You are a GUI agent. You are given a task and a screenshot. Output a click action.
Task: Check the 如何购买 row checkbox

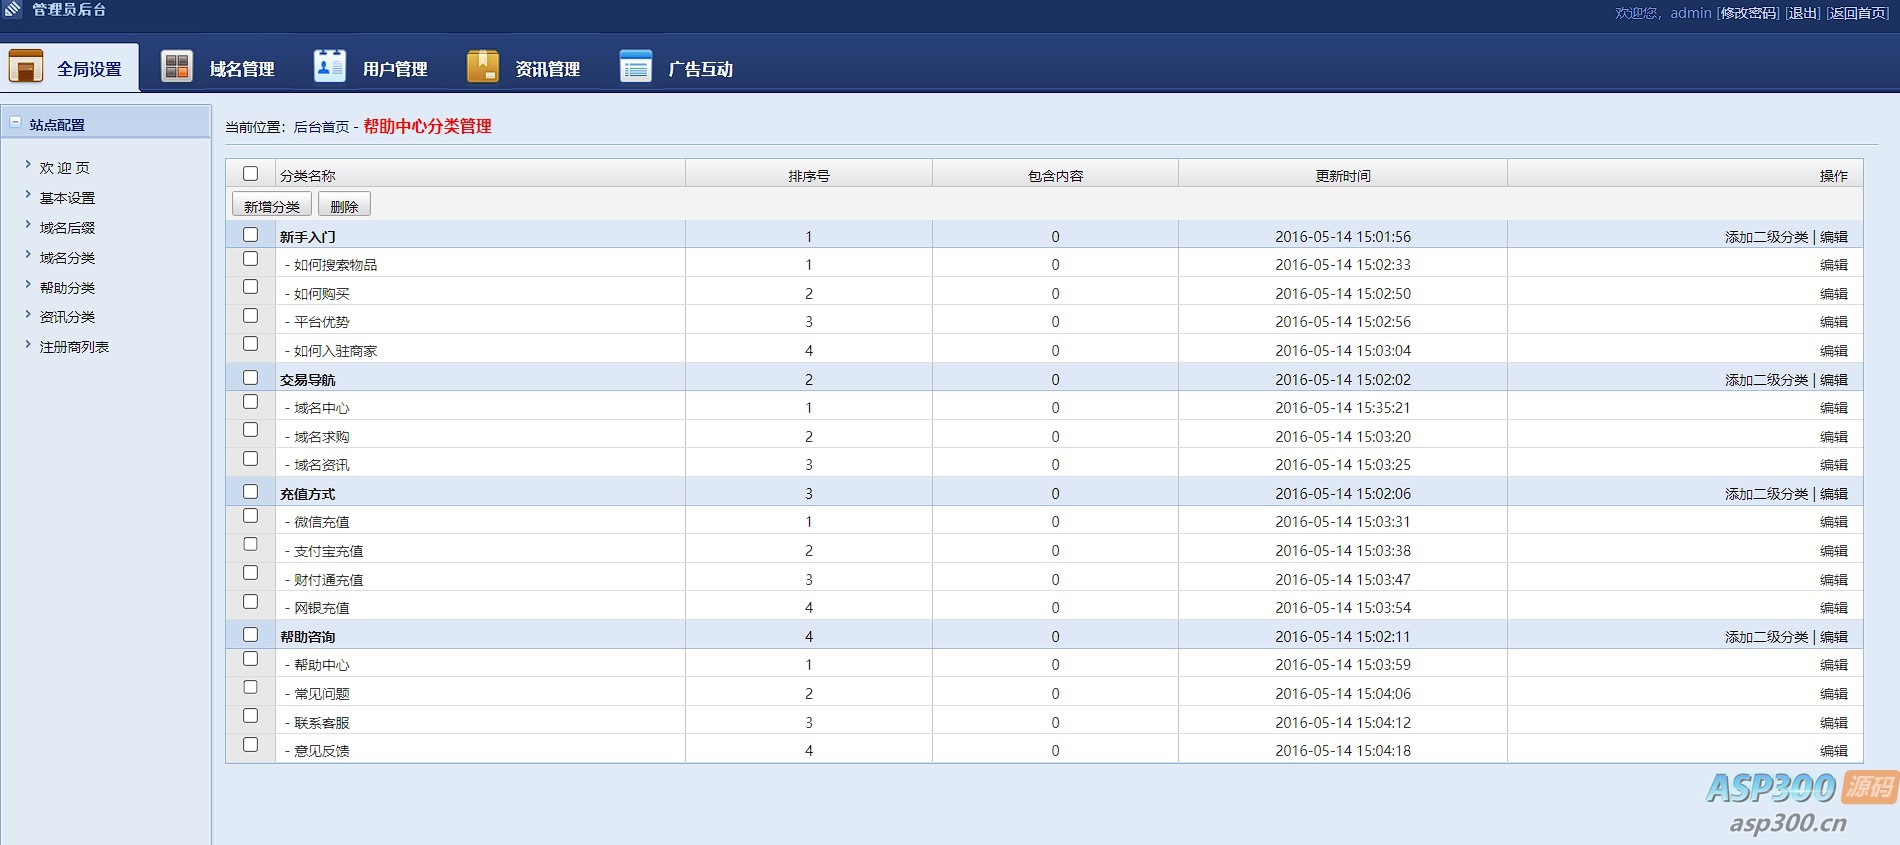pos(251,287)
